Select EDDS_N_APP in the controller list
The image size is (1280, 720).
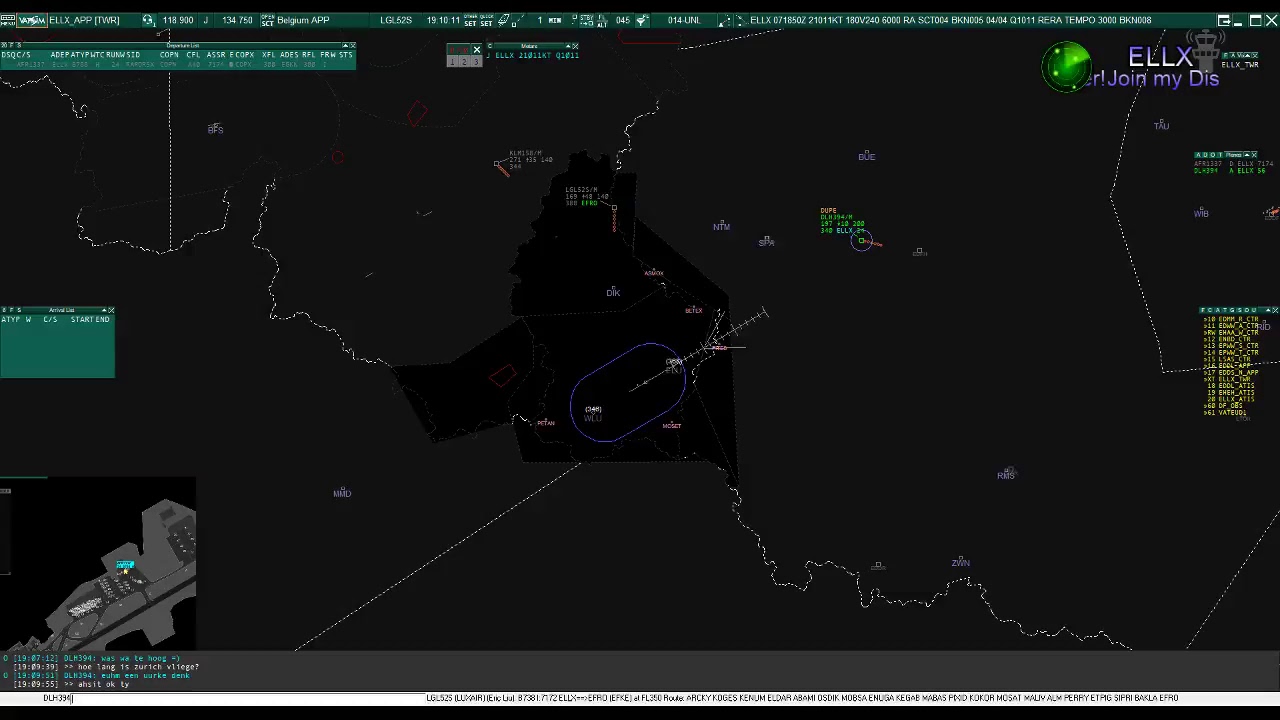(x=1230, y=372)
